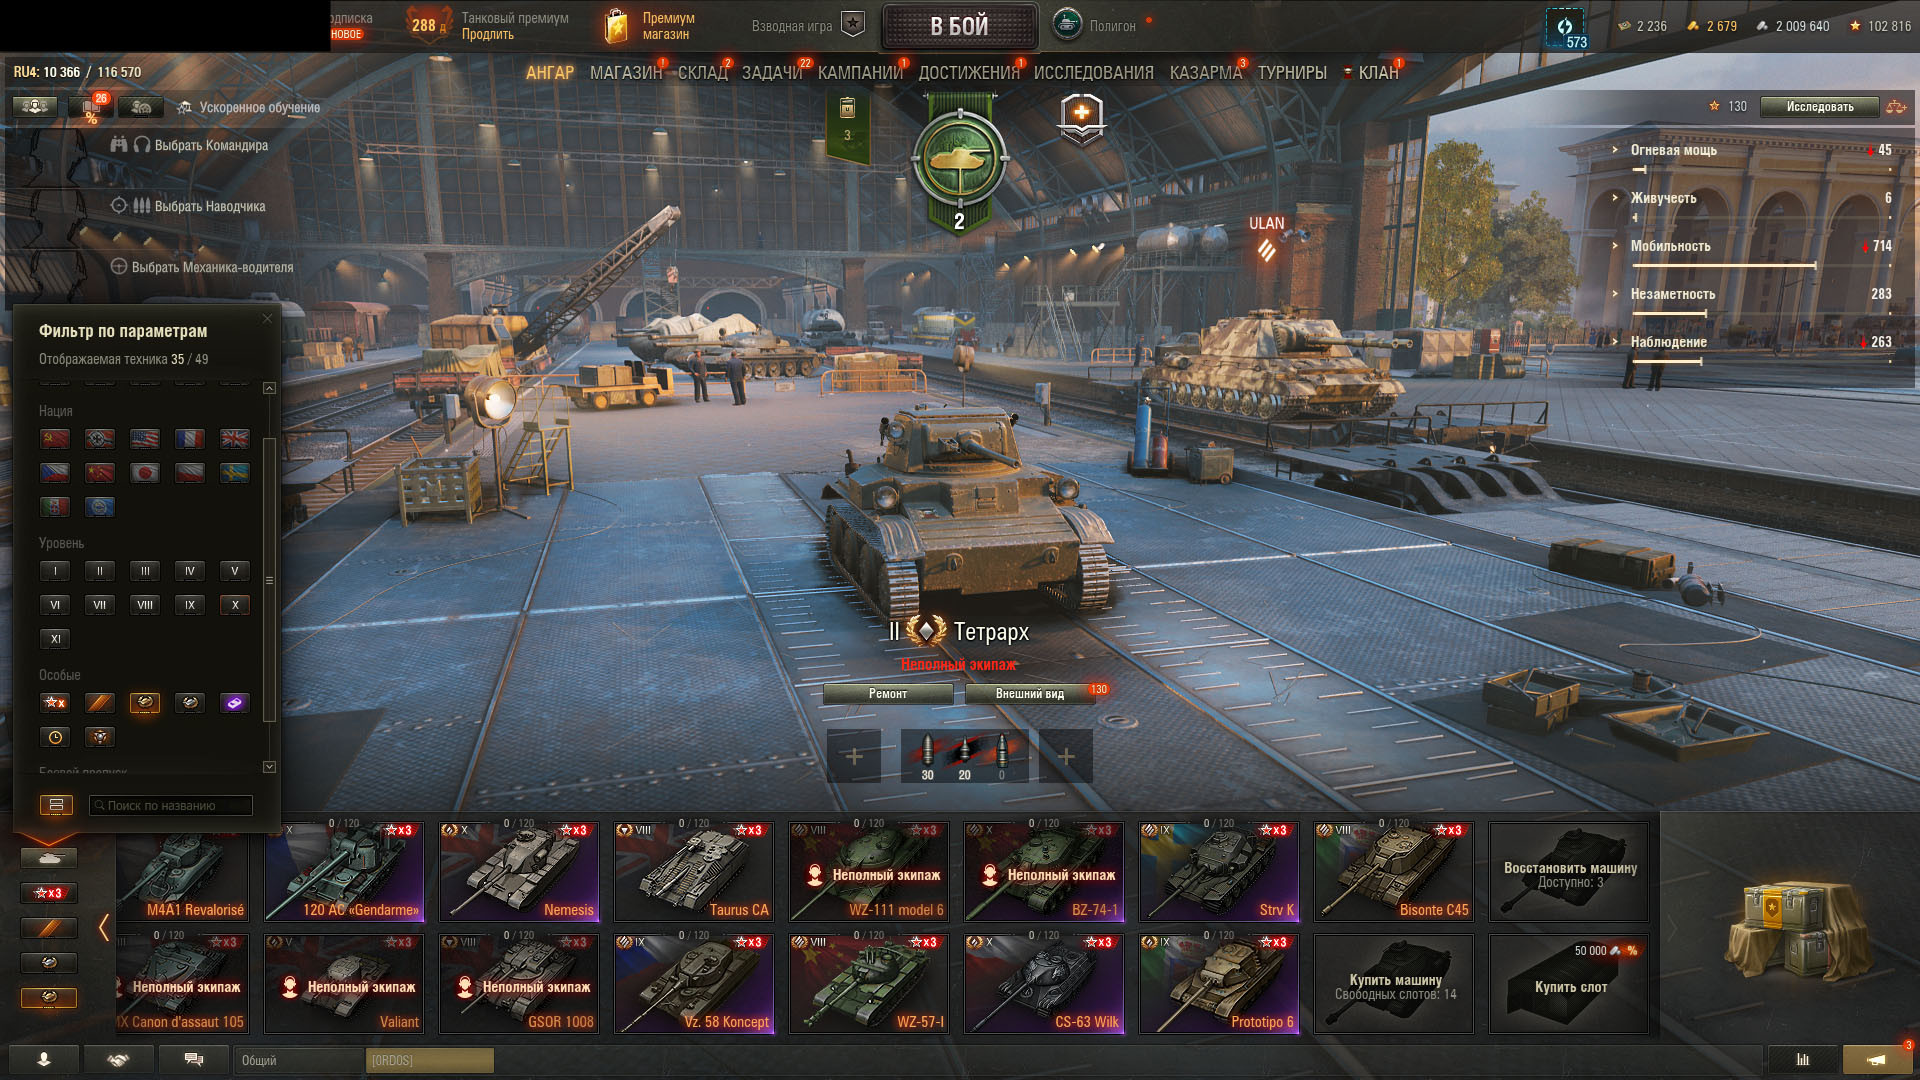Toggle the two-row carousel layout icon
This screenshot has width=1920, height=1080.
56,805
